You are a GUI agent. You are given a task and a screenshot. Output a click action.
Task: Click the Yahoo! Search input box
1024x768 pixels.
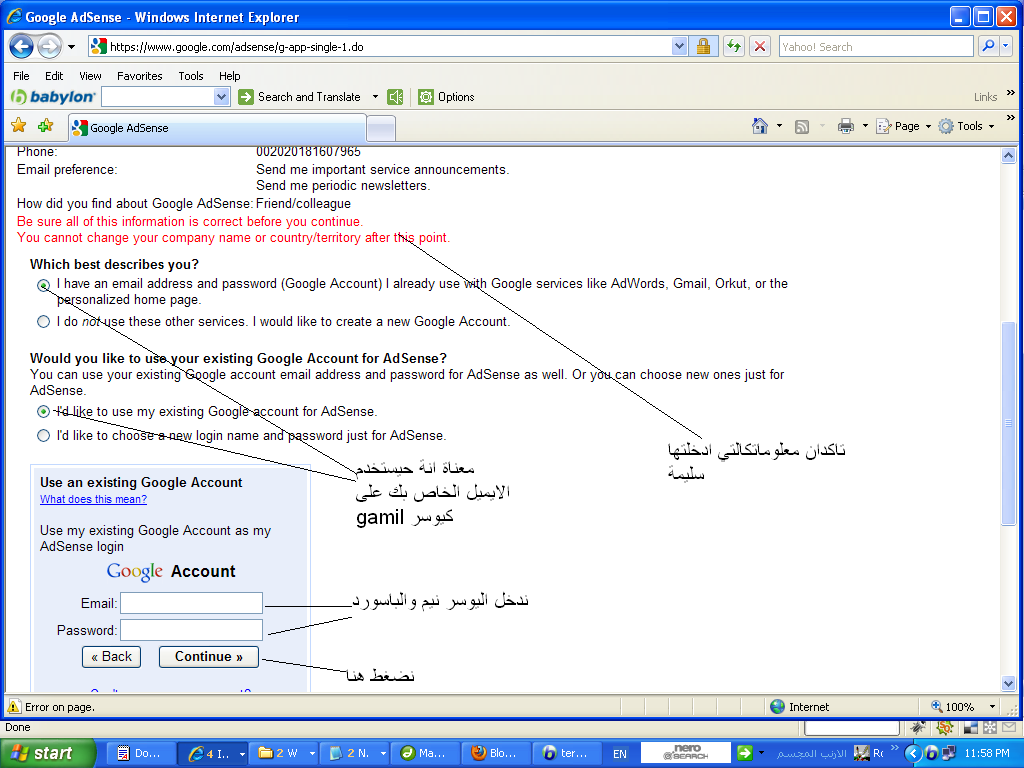[876, 46]
